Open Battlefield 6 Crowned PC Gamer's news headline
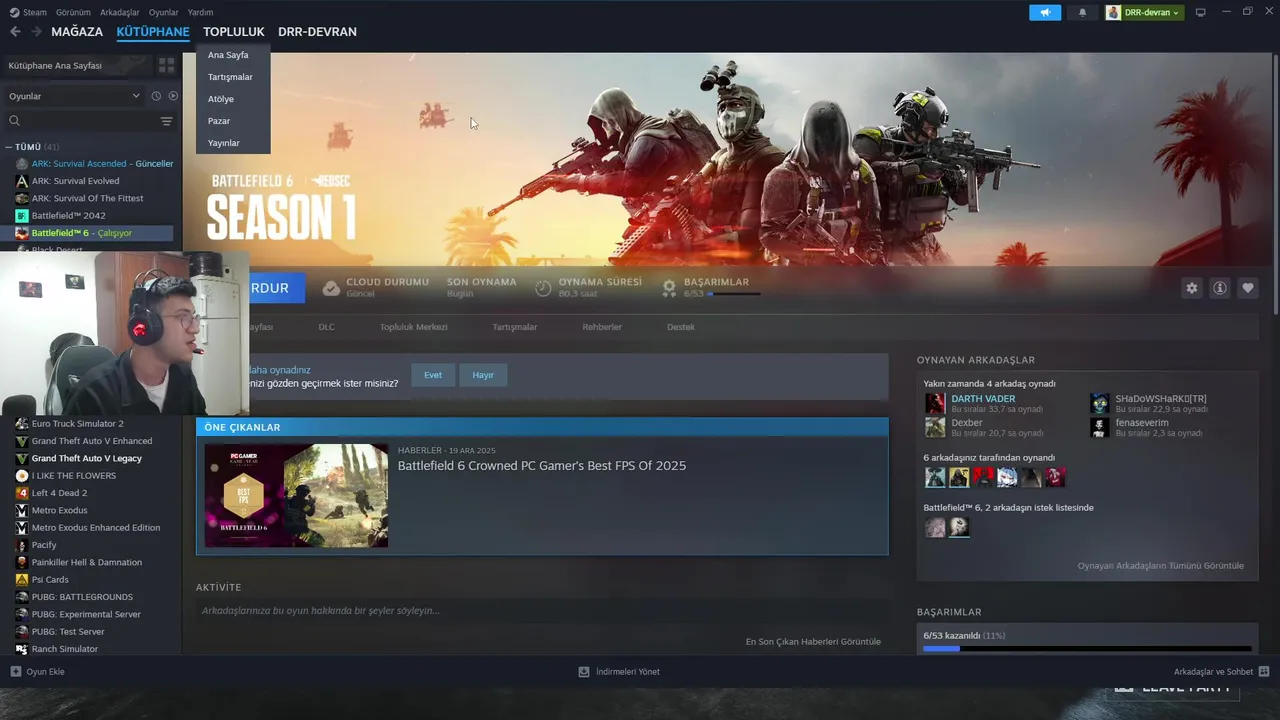Image resolution: width=1280 pixels, height=720 pixels. [x=542, y=466]
